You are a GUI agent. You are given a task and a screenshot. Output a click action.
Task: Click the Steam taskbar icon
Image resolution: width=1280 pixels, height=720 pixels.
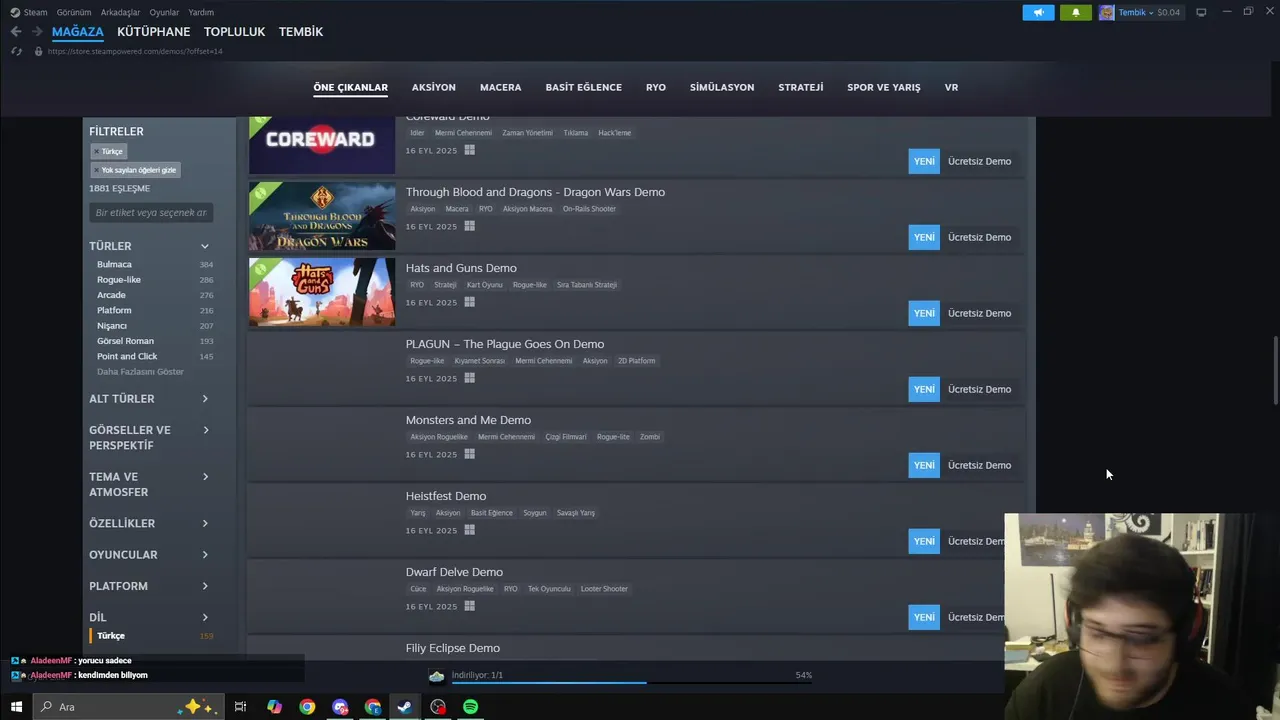pos(405,707)
